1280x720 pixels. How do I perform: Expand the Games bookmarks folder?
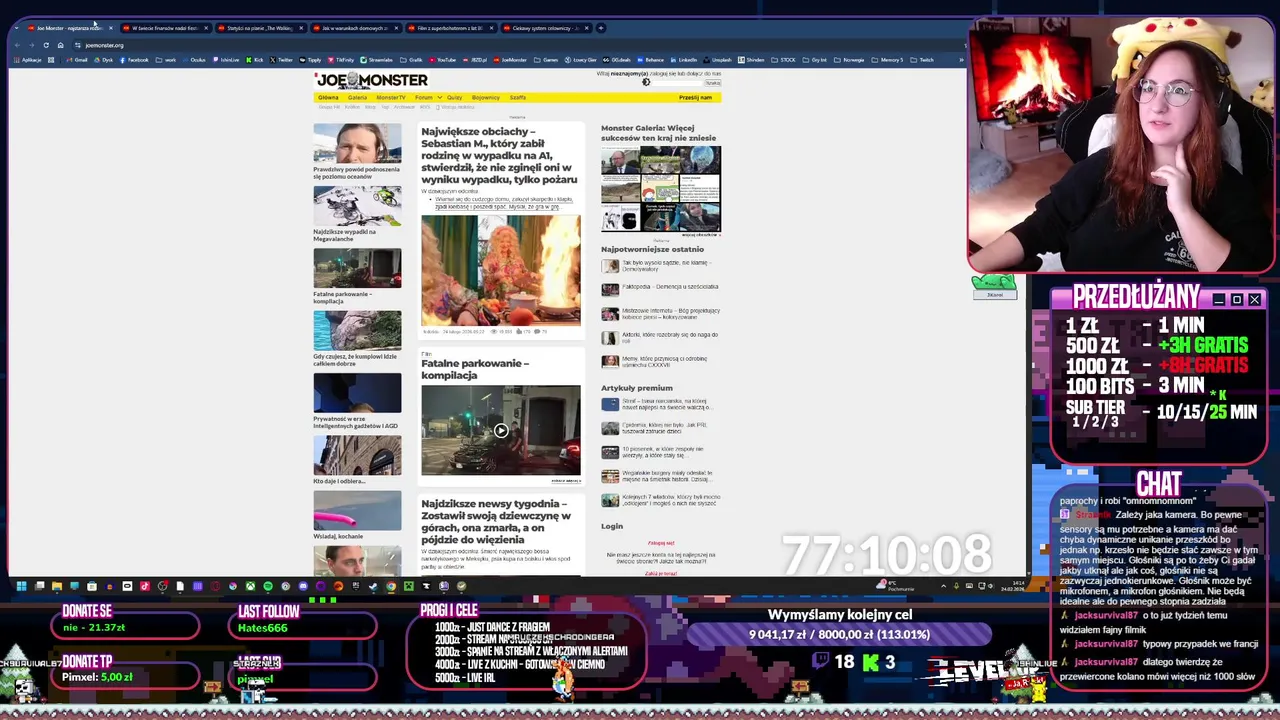click(547, 60)
